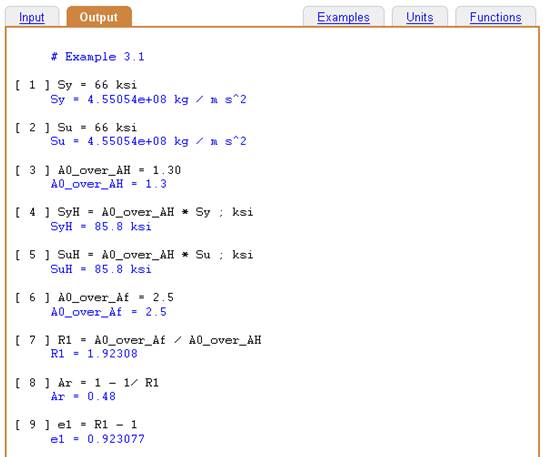The image size is (545, 457).
Task: Select the Output tab
Action: pyautogui.click(x=99, y=17)
